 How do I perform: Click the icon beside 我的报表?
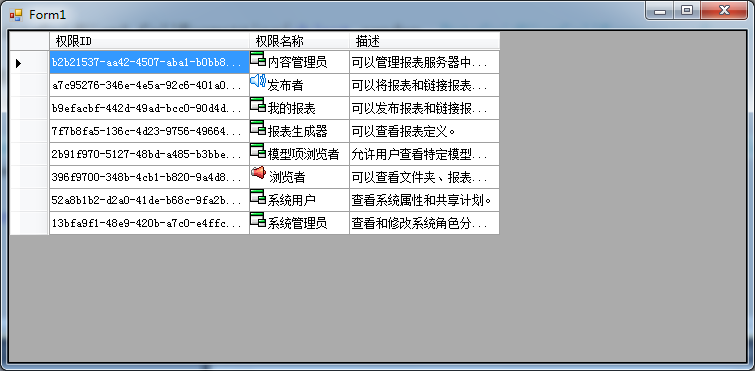[x=258, y=104]
